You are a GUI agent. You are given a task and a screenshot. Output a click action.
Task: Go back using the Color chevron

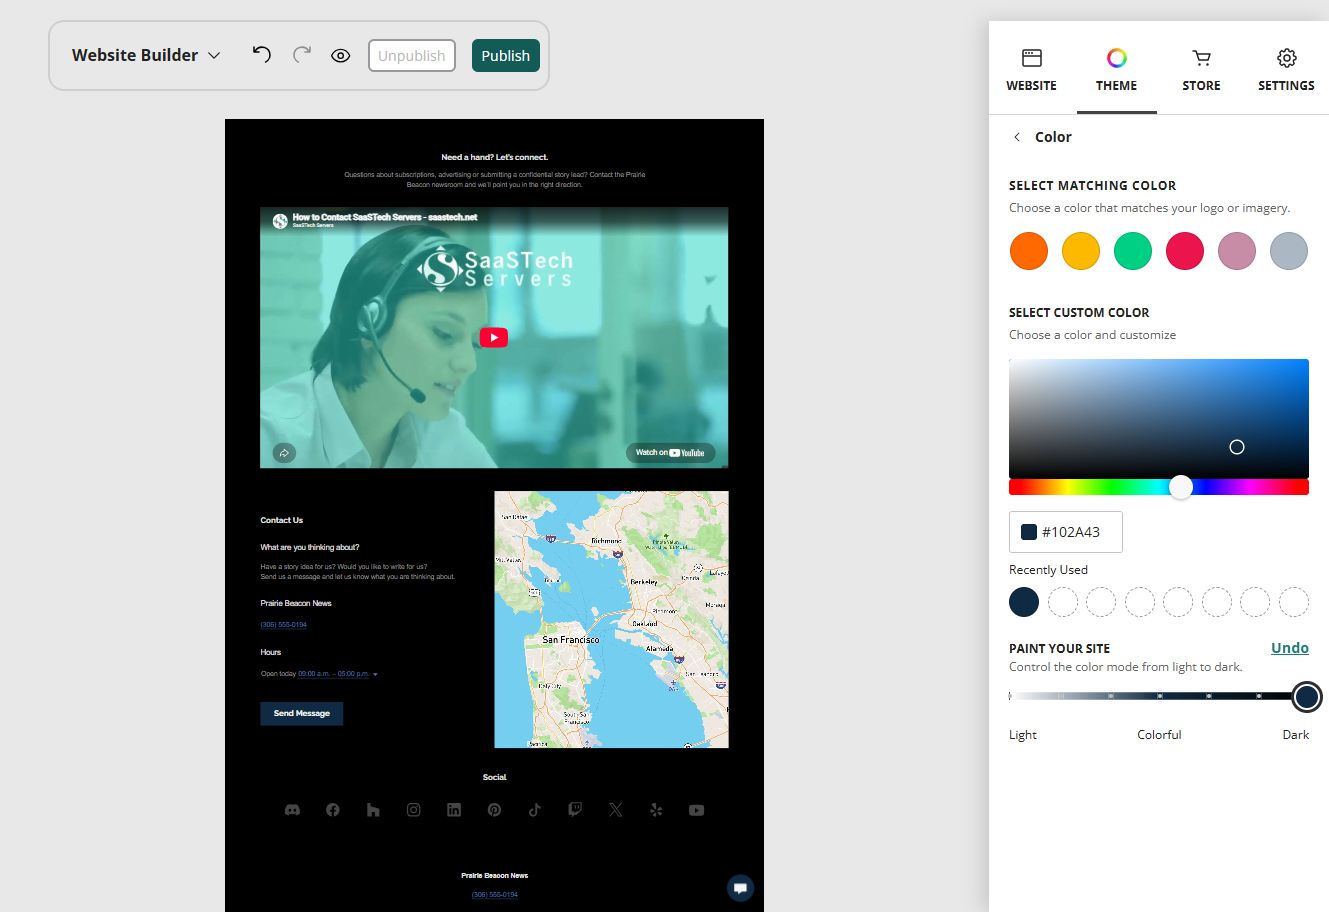[x=1017, y=137]
